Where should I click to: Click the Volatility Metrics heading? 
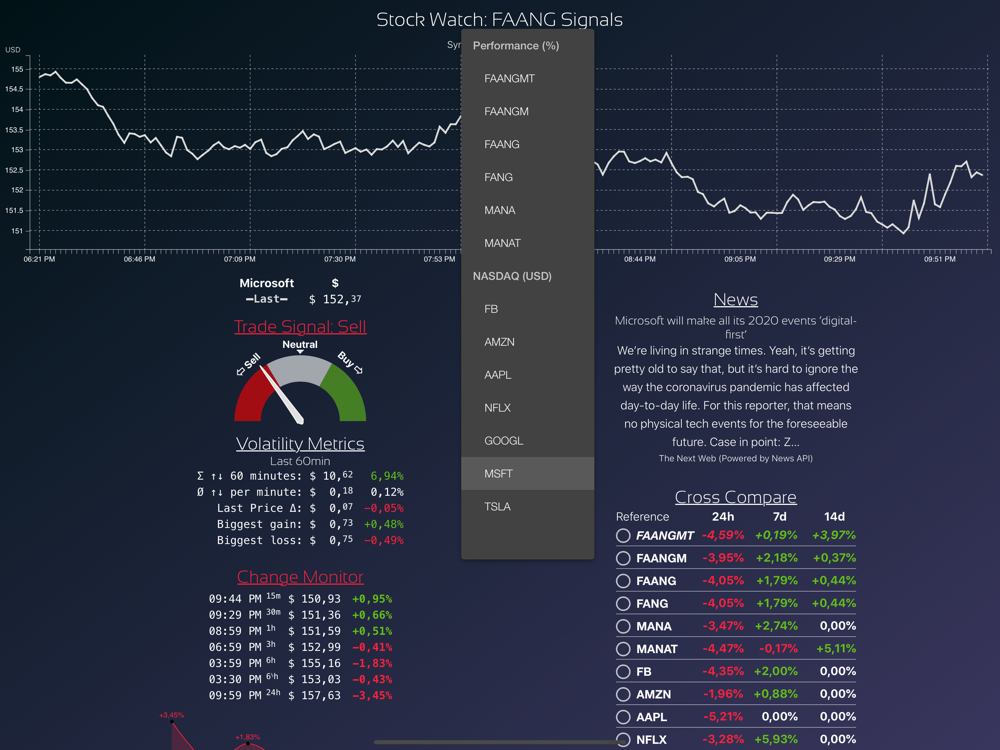tap(300, 444)
